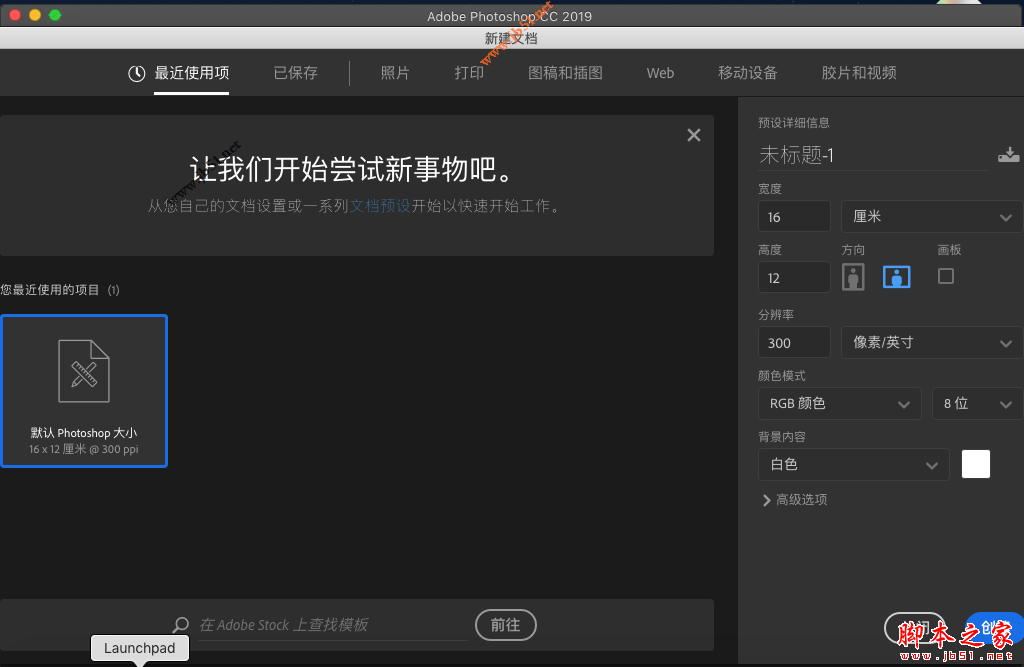The height and width of the screenshot is (667, 1024).
Task: Click the 颜色模式 label
Action: [782, 376]
